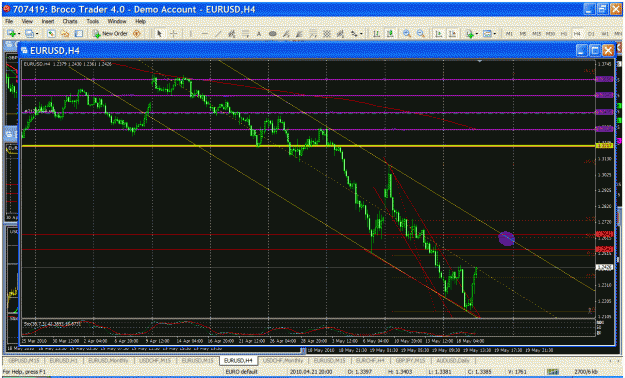Toggle the Terminal window icon
The image size is (625, 378).
[79, 34]
